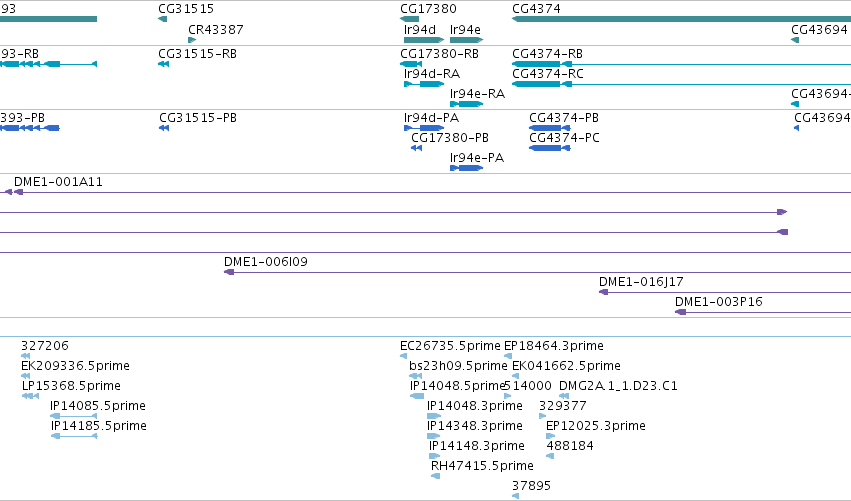851x501 pixels.
Task: Select the CG4374-RB transcript label
Action: point(547,54)
